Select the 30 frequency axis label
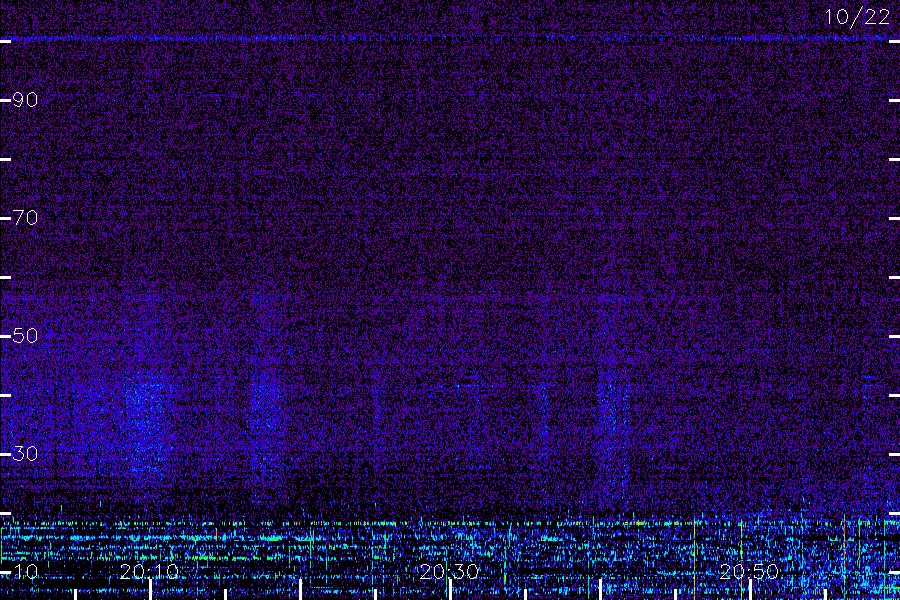Screen dimensions: 900x600 [25, 454]
